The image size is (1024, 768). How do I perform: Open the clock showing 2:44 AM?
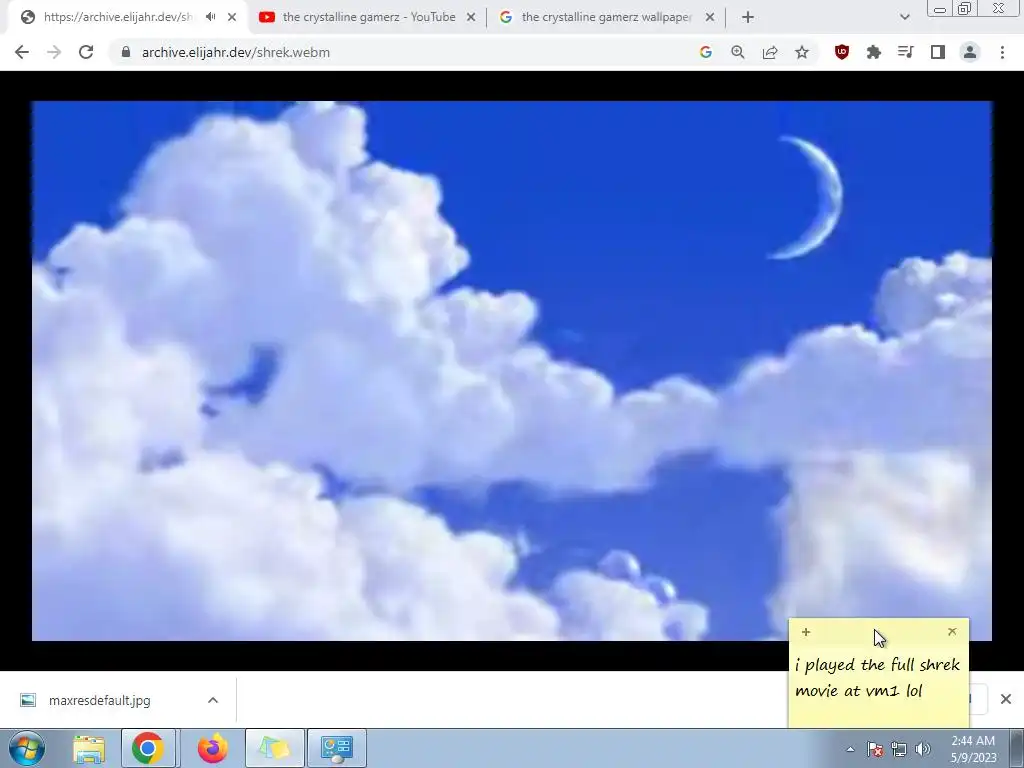(974, 749)
